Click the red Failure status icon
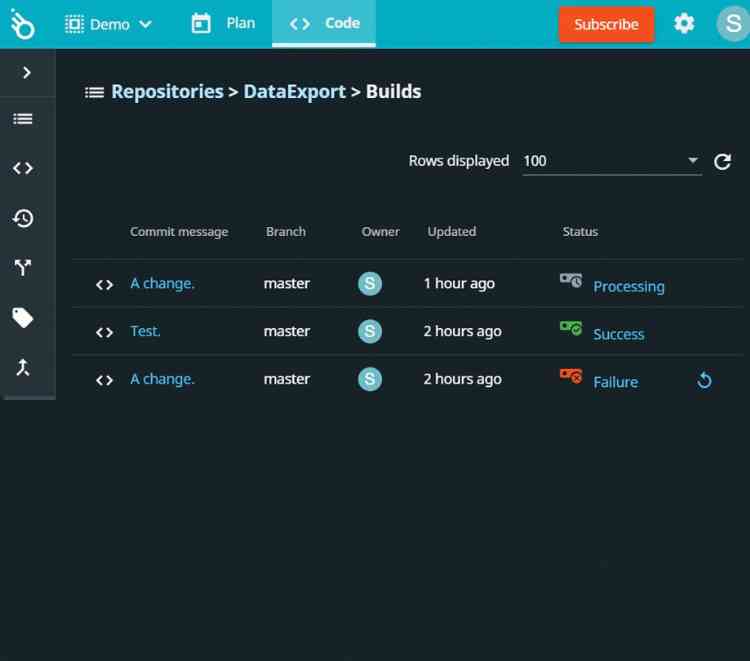The height and width of the screenshot is (661, 750). [571, 376]
